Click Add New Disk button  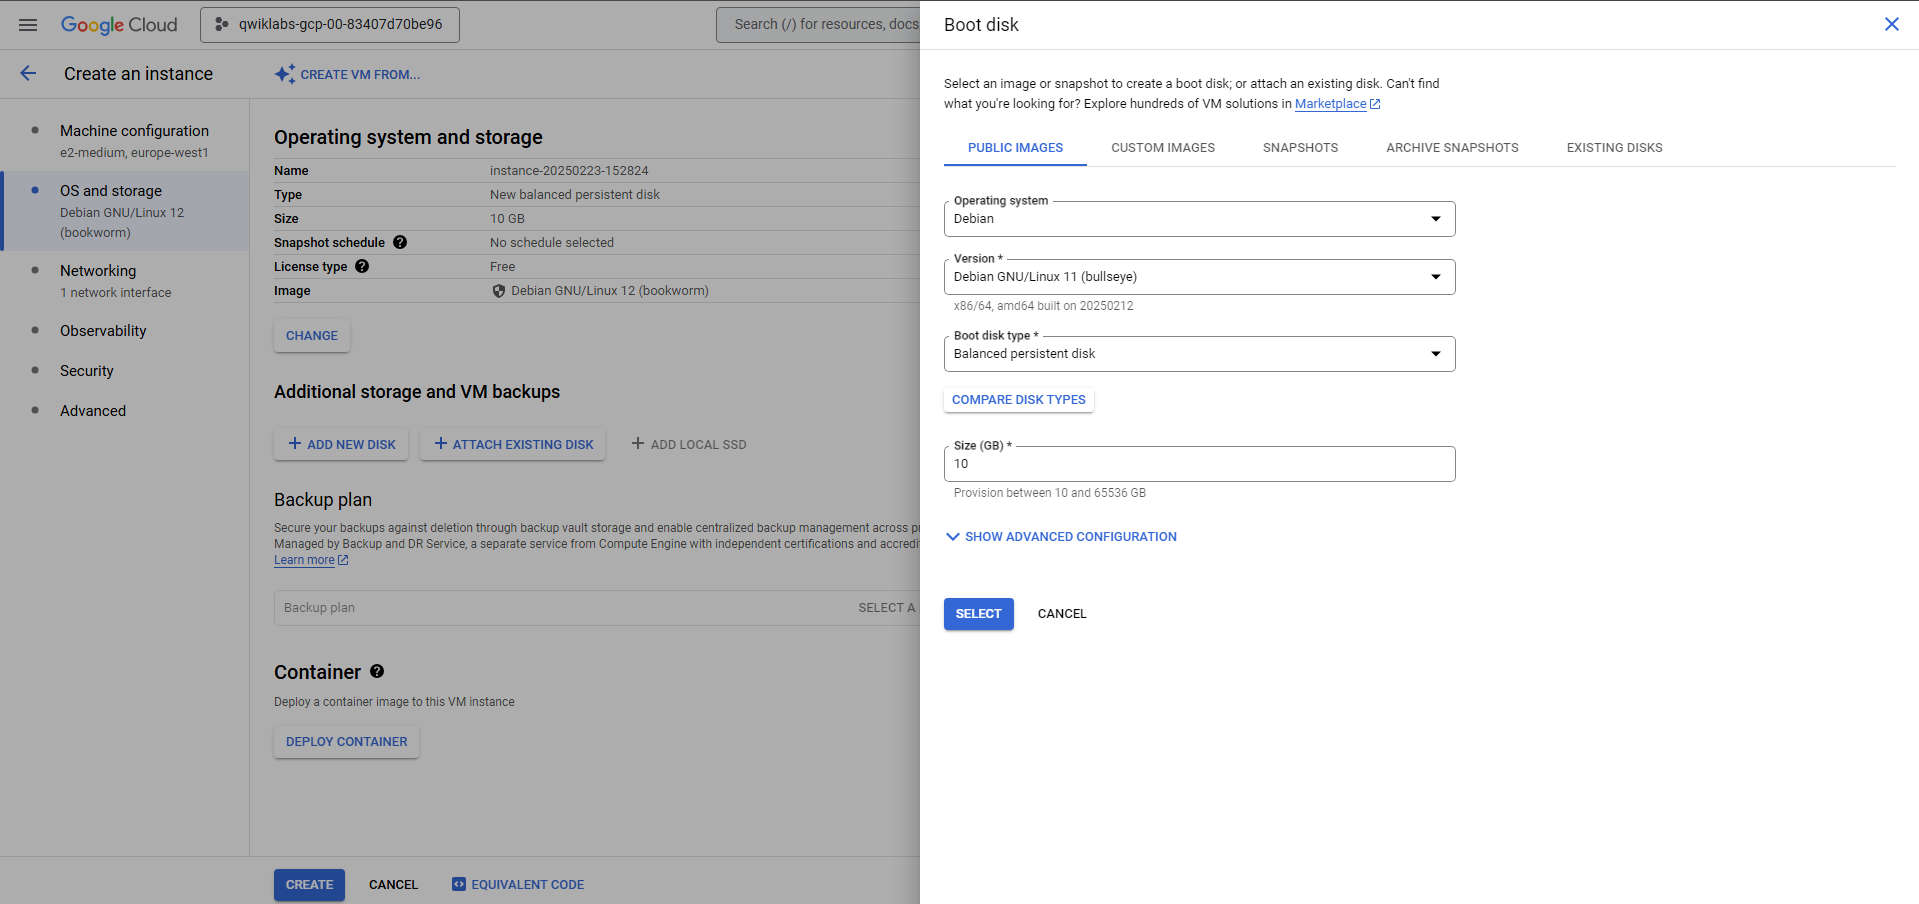point(341,444)
